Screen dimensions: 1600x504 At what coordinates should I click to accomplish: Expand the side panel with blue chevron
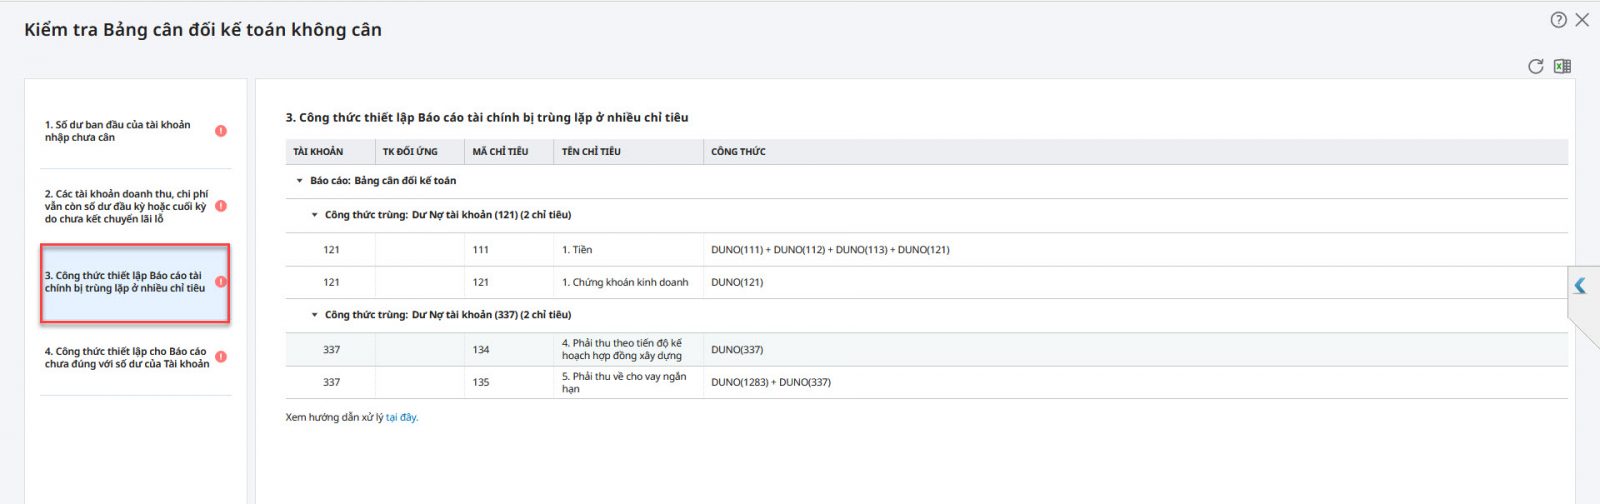(1580, 285)
